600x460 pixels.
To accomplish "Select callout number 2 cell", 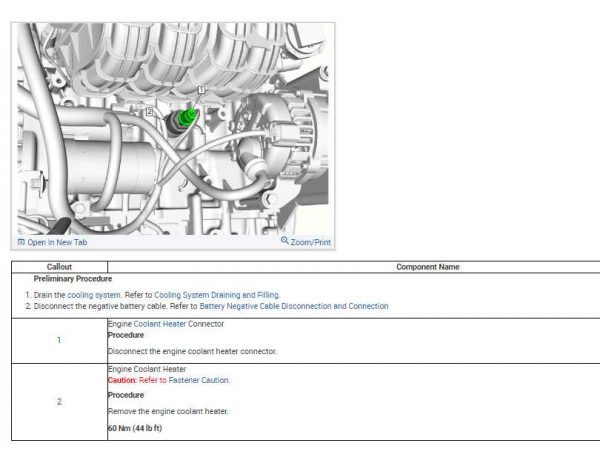I will tap(59, 402).
